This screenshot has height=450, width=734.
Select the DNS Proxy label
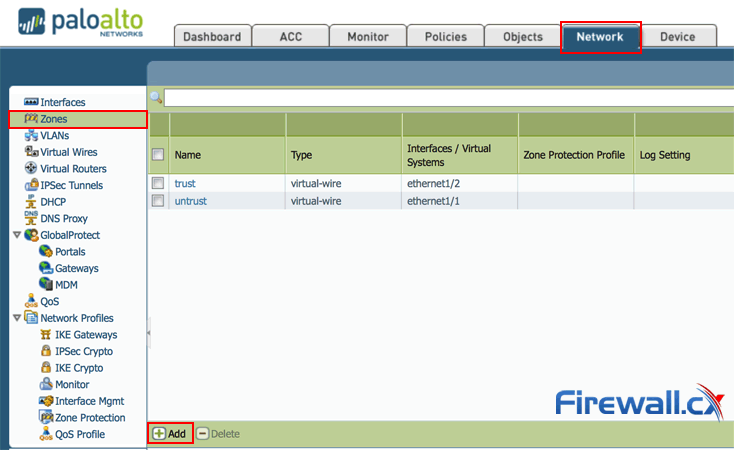(x=64, y=218)
